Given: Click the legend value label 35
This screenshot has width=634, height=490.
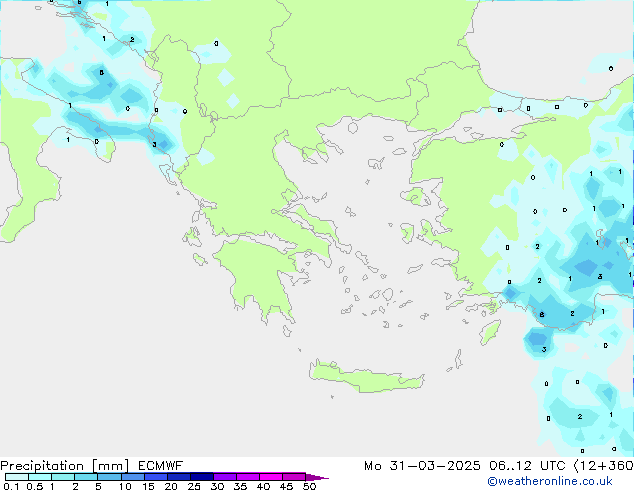Looking at the screenshot, I should pyautogui.click(x=240, y=486).
